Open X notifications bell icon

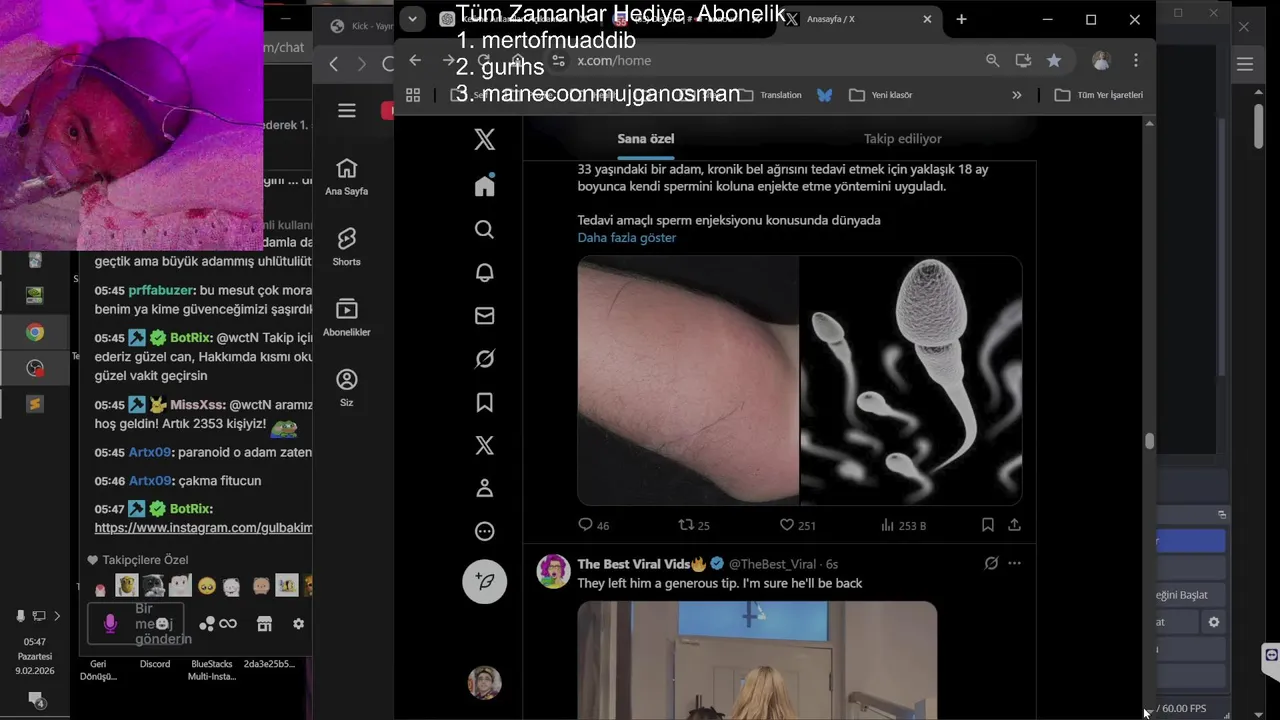coord(484,273)
